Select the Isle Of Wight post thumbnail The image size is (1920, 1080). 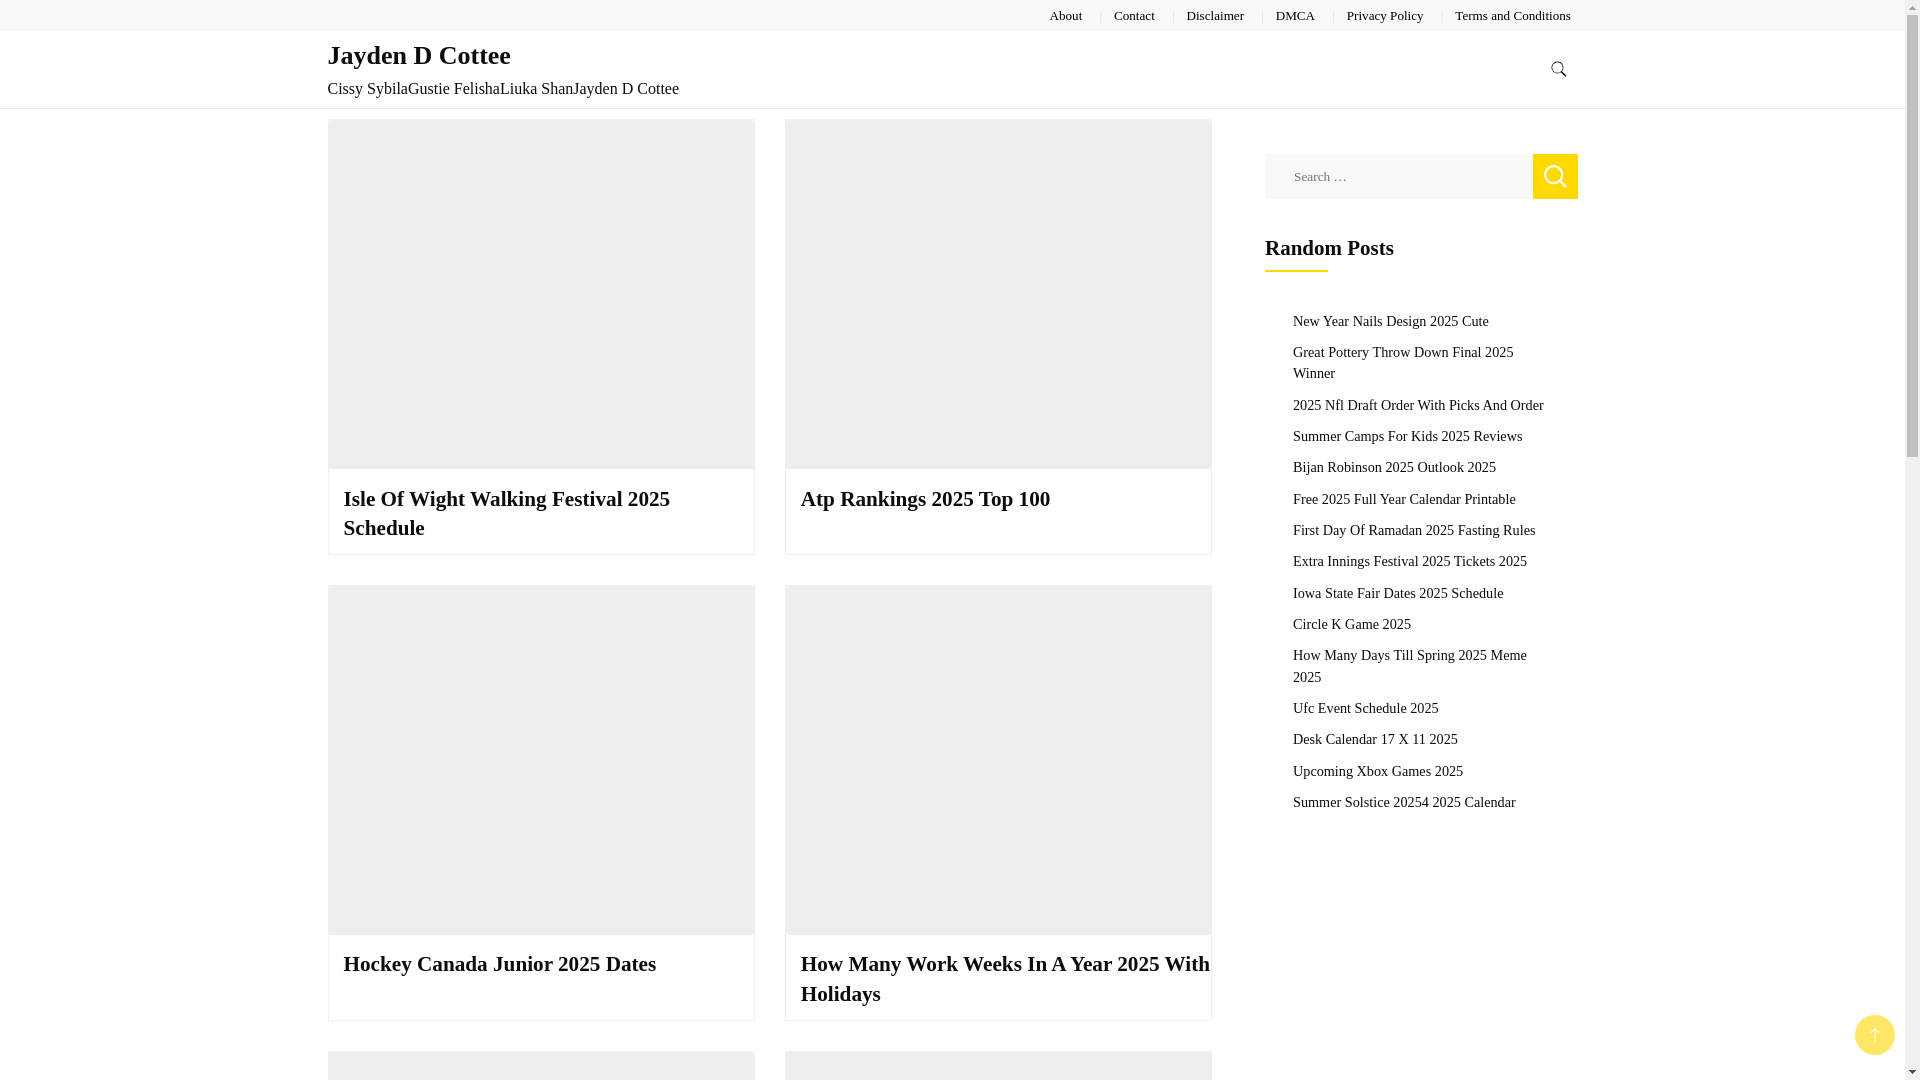click(x=541, y=294)
